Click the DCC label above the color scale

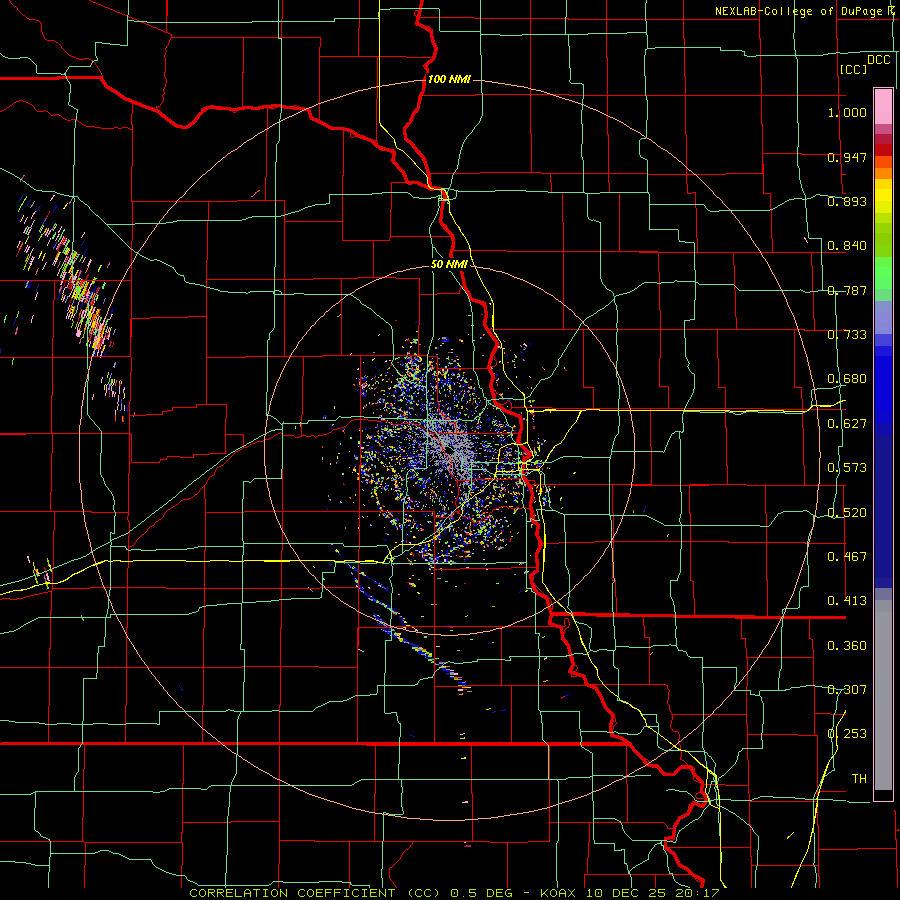click(879, 60)
